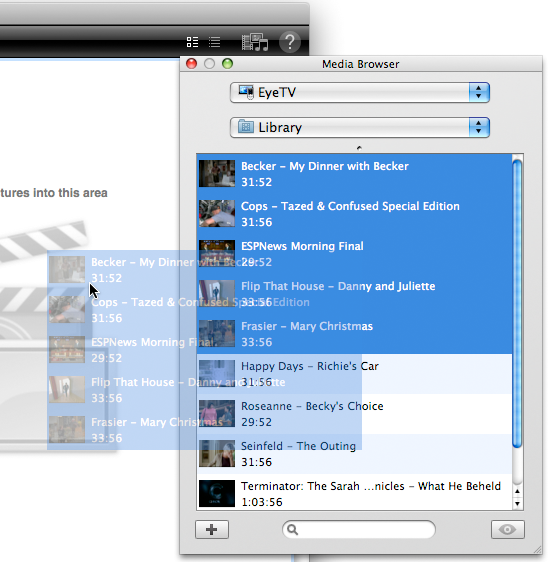Viewport: 548px width, 562px height.
Task: Click the Cops recording thumbnail
Action: pyautogui.click(x=217, y=214)
